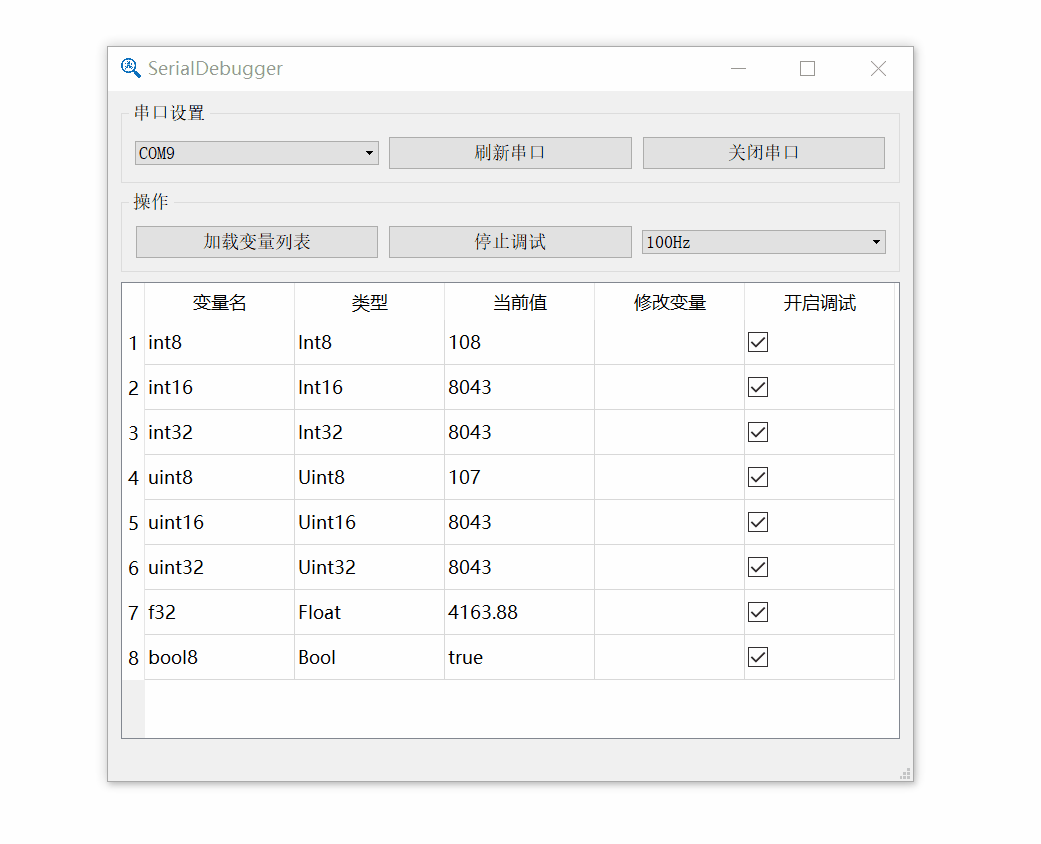Image resolution: width=1041 pixels, height=844 pixels.
Task: Uncheck debugging for the int16 row
Action: (x=758, y=387)
